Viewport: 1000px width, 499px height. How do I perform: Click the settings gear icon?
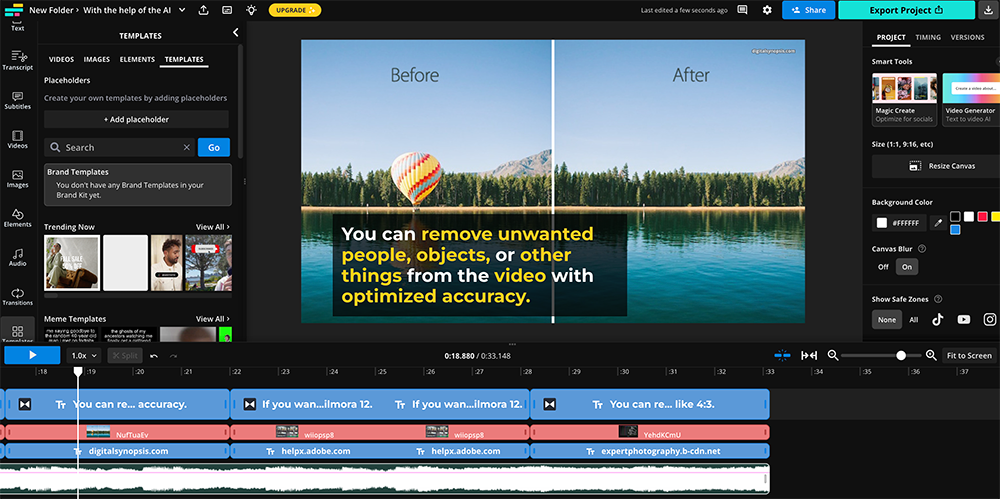point(767,10)
